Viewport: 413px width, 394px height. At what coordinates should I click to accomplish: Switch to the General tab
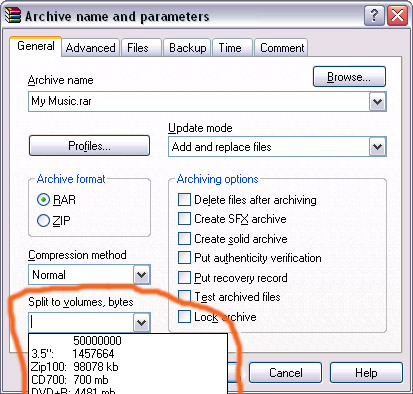point(36,46)
